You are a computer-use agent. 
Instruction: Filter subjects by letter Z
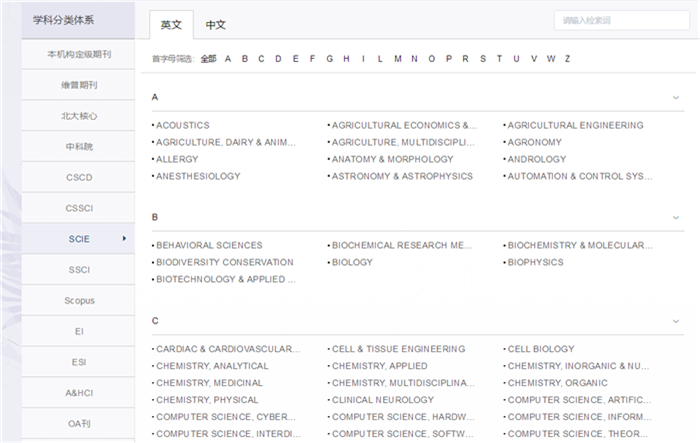pyautogui.click(x=567, y=59)
